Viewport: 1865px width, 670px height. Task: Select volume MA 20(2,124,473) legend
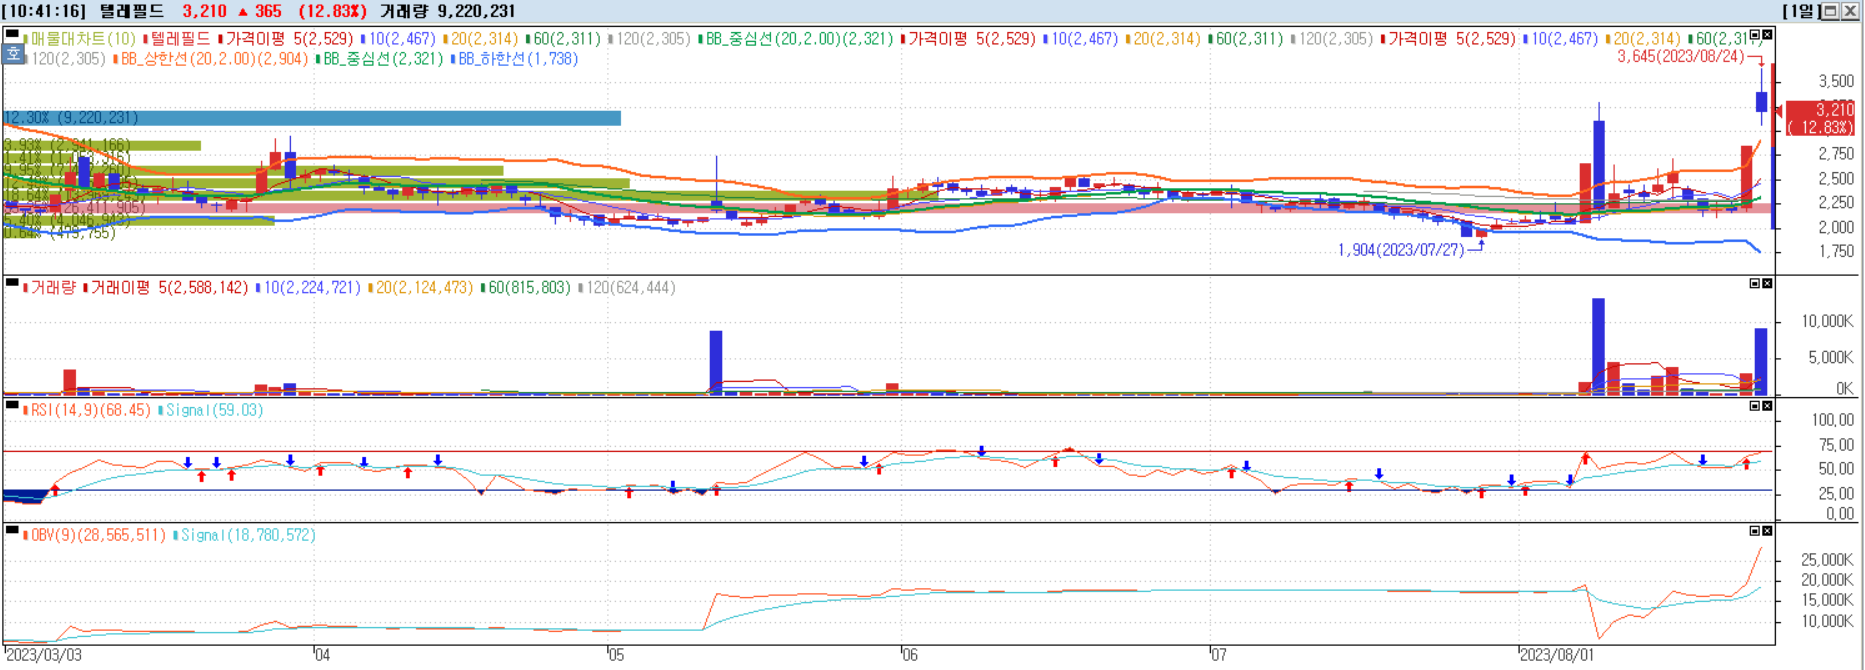coord(423,288)
